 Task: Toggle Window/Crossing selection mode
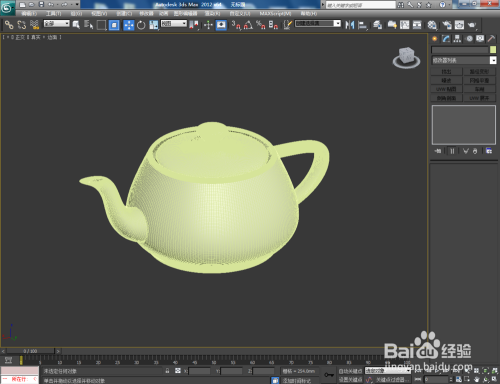coord(114,25)
